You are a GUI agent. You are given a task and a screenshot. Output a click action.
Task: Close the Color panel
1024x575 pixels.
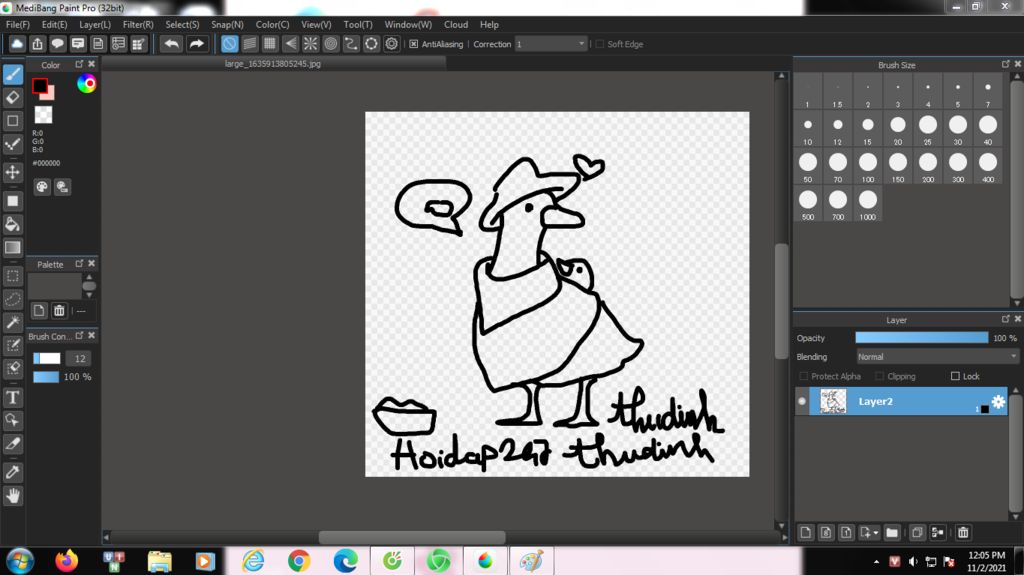click(91, 64)
